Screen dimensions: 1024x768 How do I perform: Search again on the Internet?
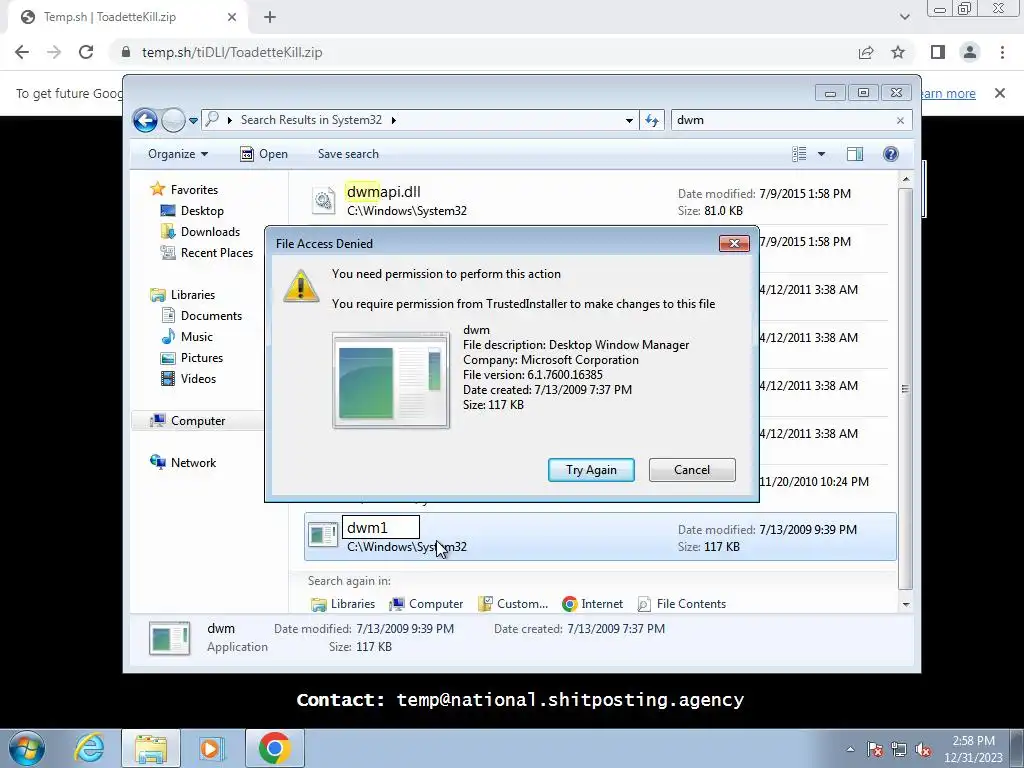pos(592,604)
